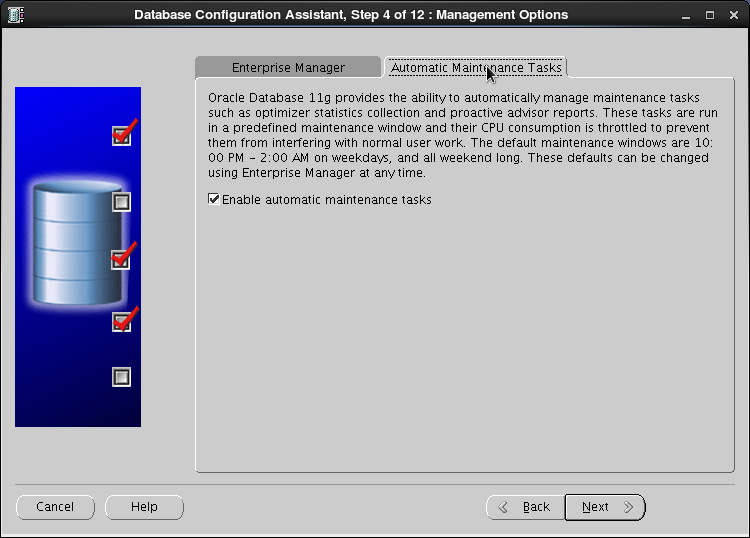Proceed with the Next button
This screenshot has height=538, width=750.
(605, 507)
